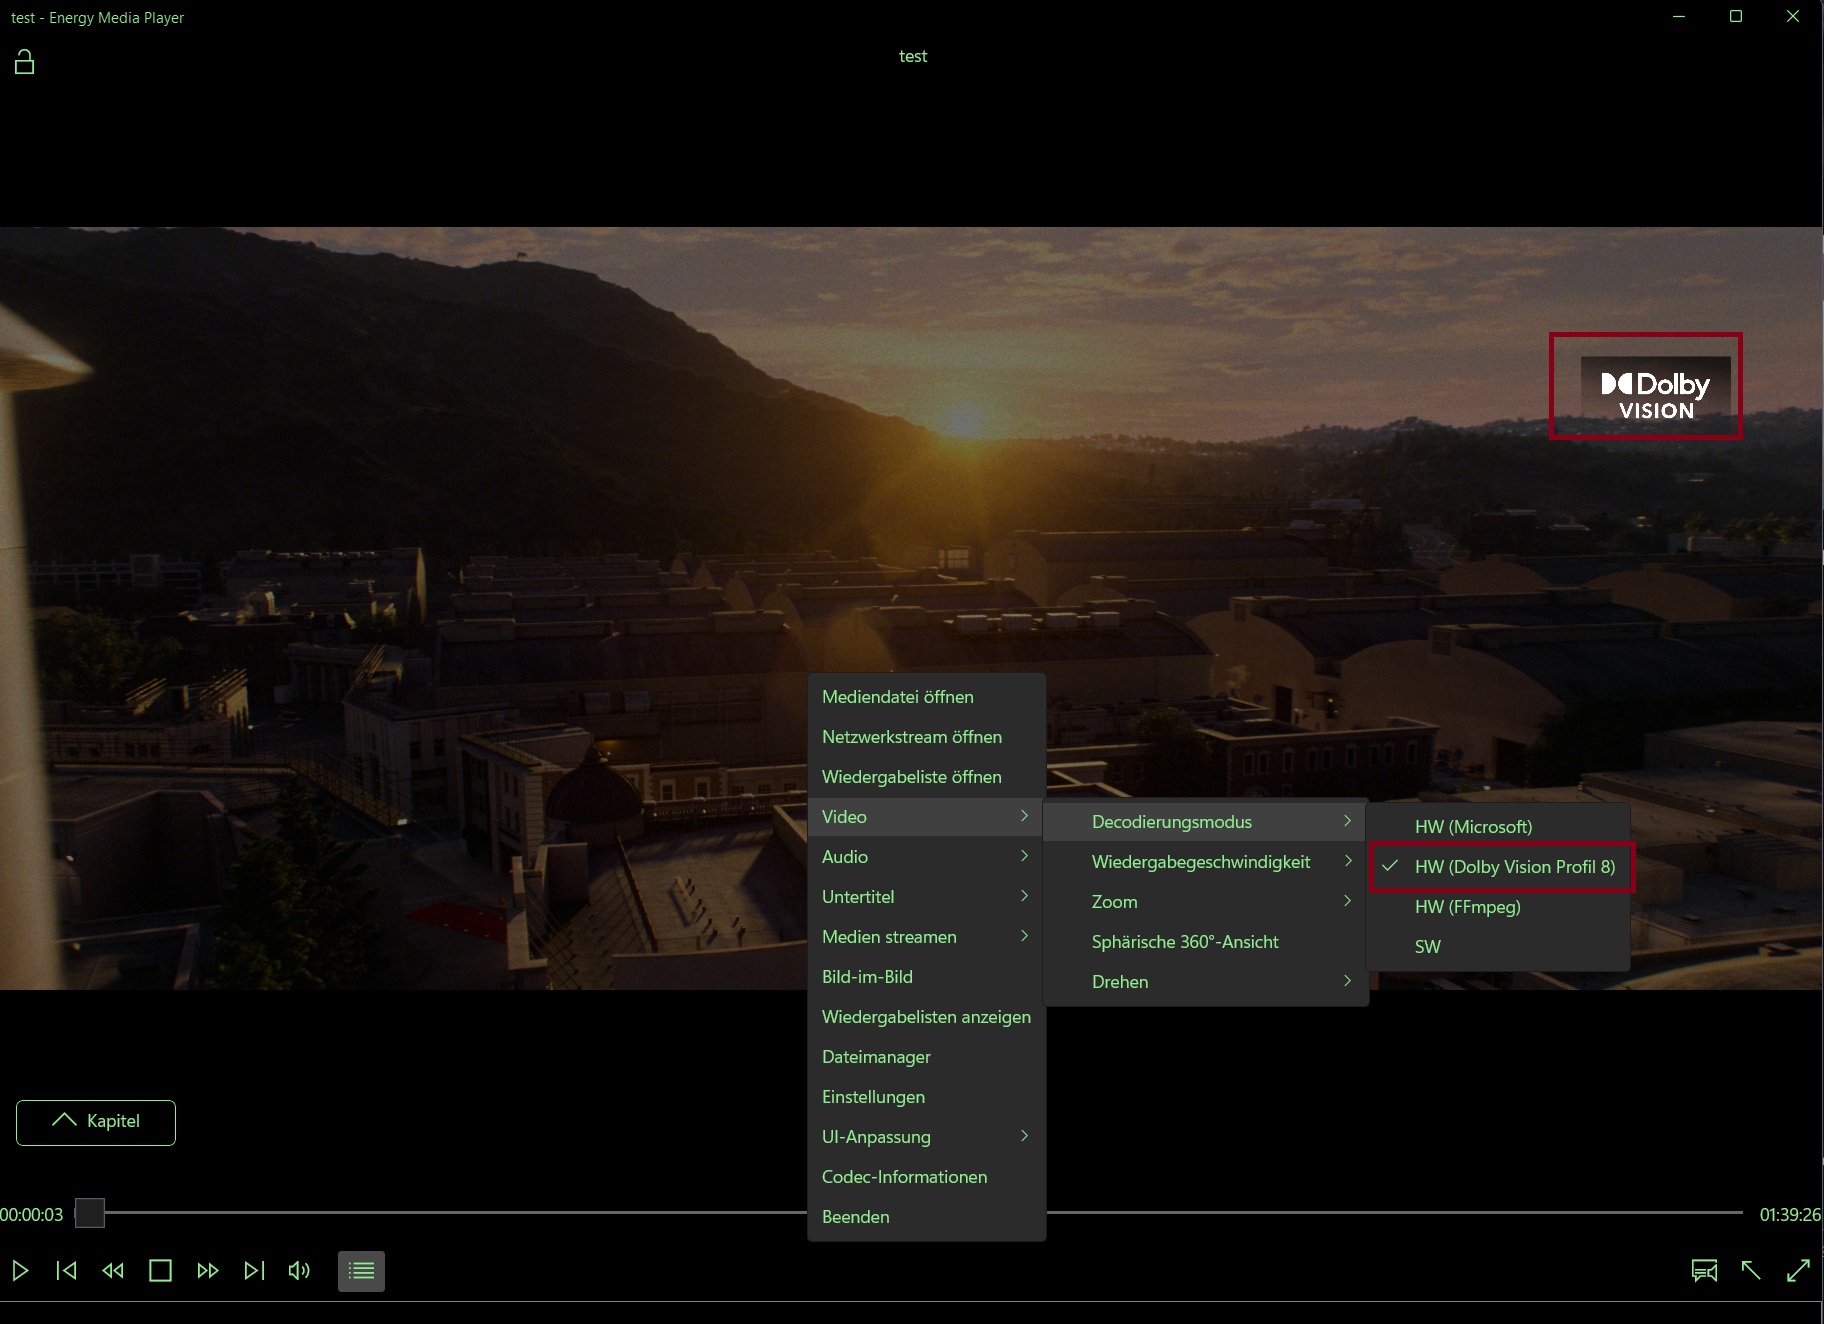The height and width of the screenshot is (1324, 1824).
Task: Rewind the video
Action: point(113,1271)
